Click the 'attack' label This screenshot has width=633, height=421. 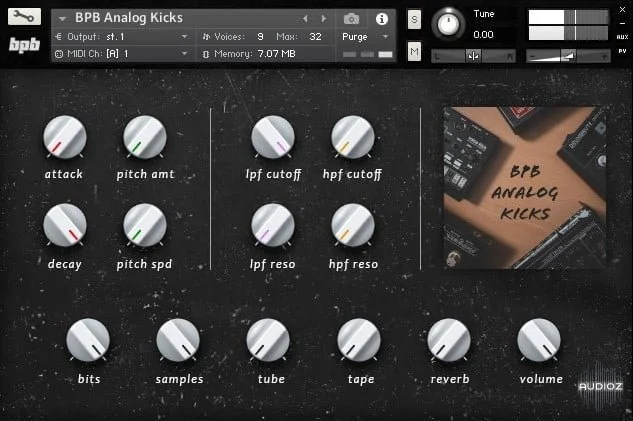(64, 174)
